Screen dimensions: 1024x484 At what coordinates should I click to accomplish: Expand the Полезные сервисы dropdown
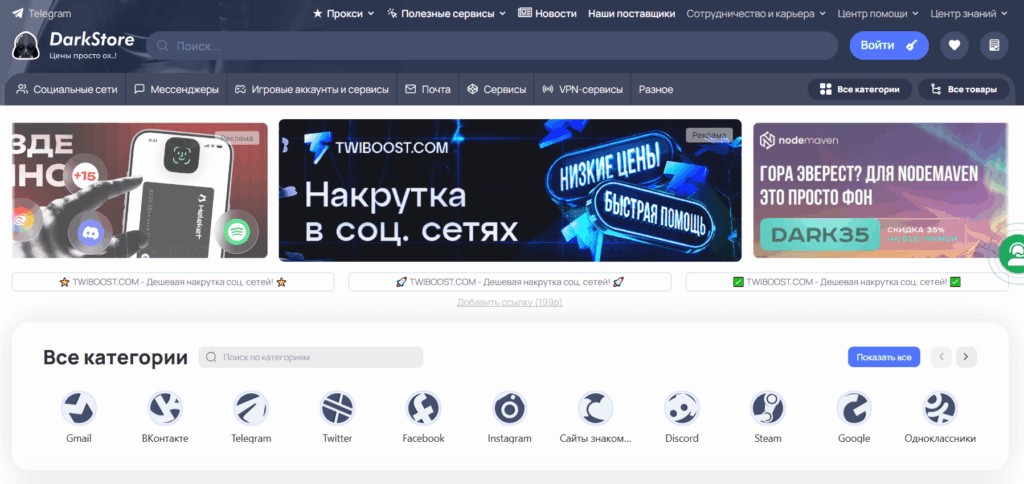pos(446,13)
